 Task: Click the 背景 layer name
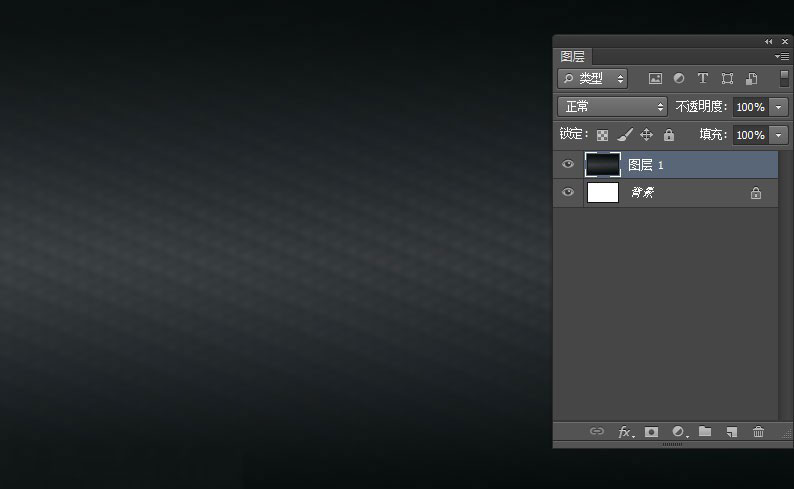[x=643, y=192]
